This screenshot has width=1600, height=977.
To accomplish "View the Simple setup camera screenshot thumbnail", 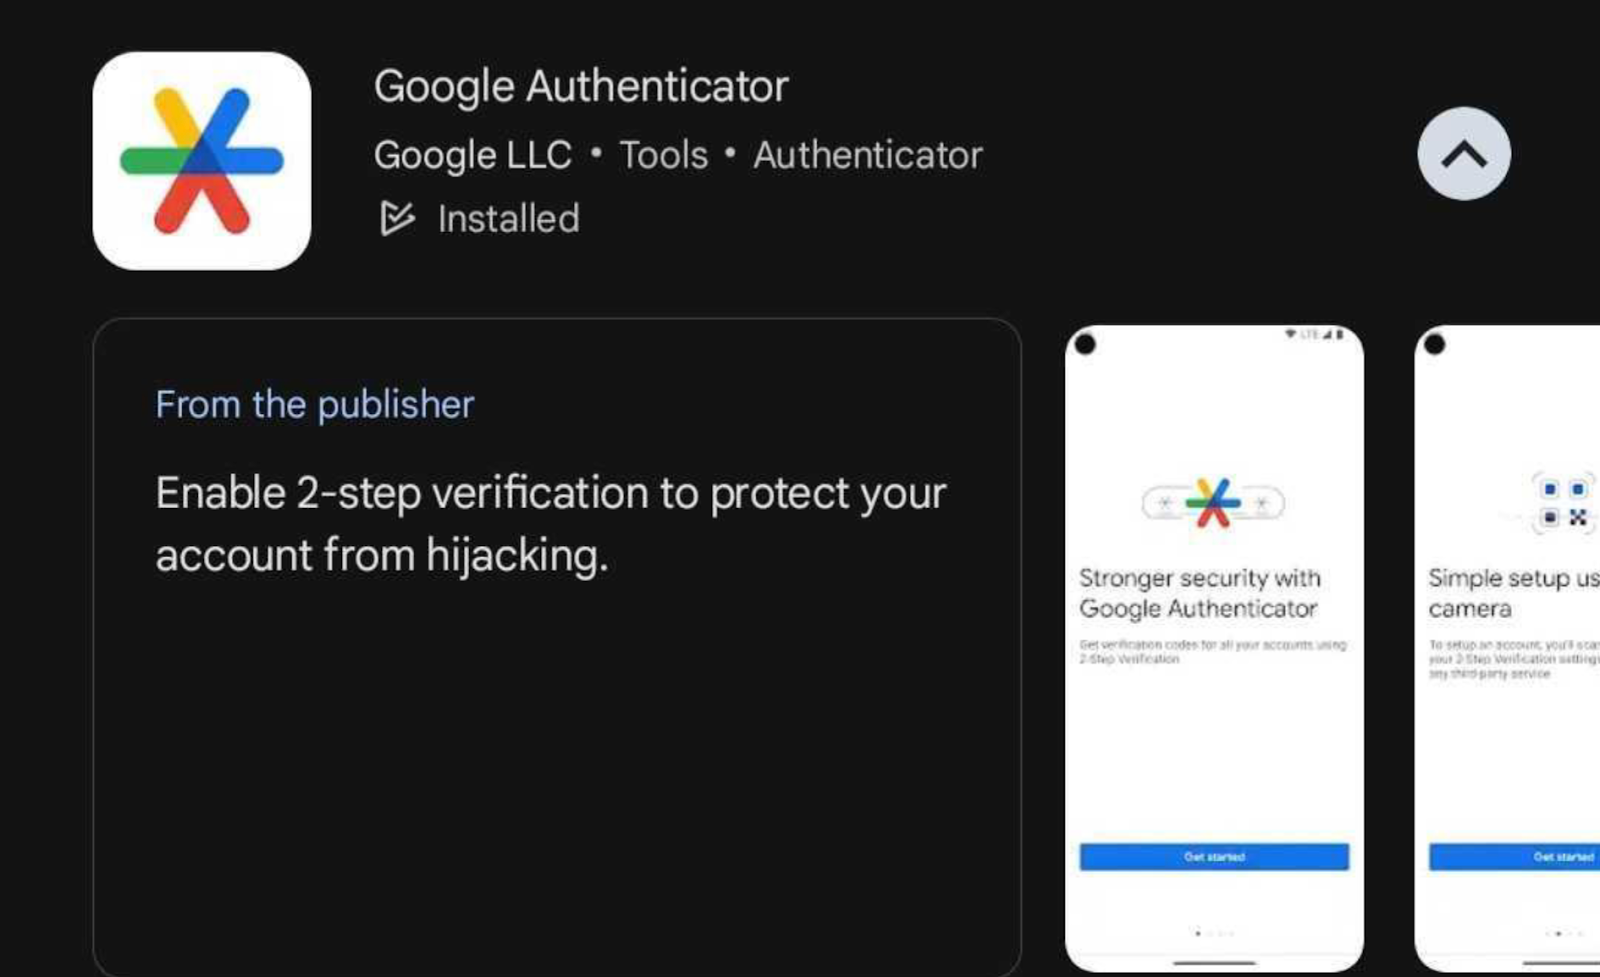I will [x=1508, y=648].
